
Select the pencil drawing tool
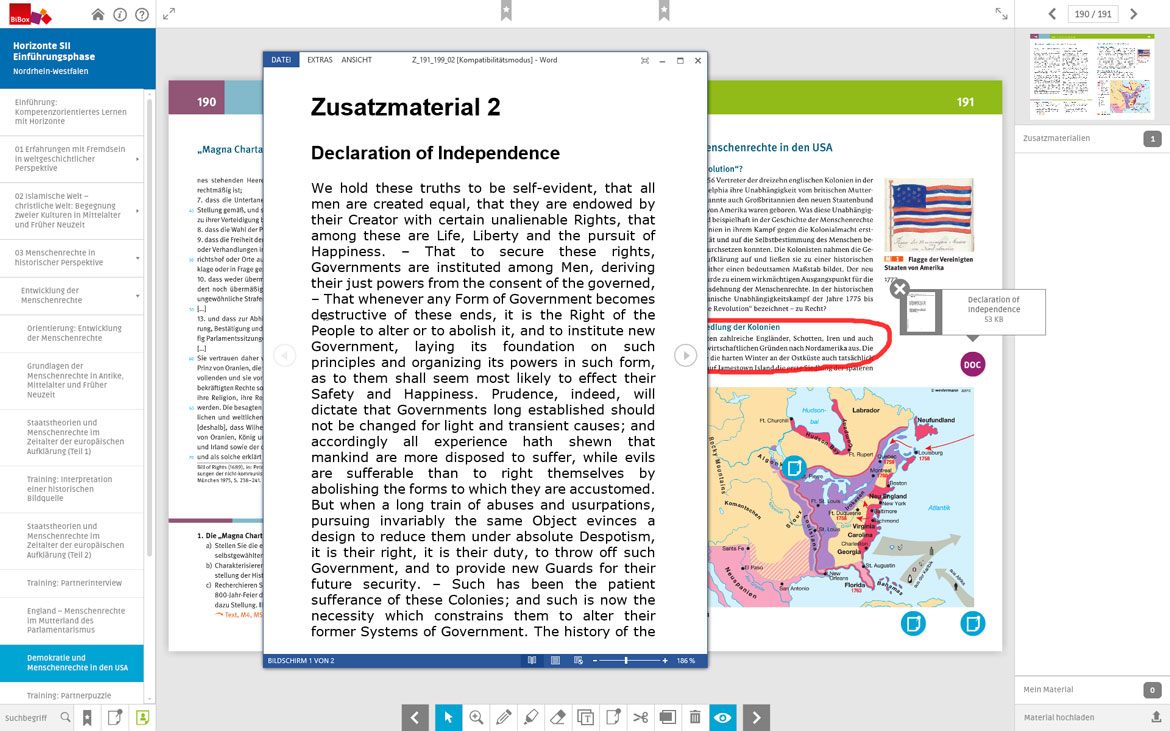click(503, 717)
